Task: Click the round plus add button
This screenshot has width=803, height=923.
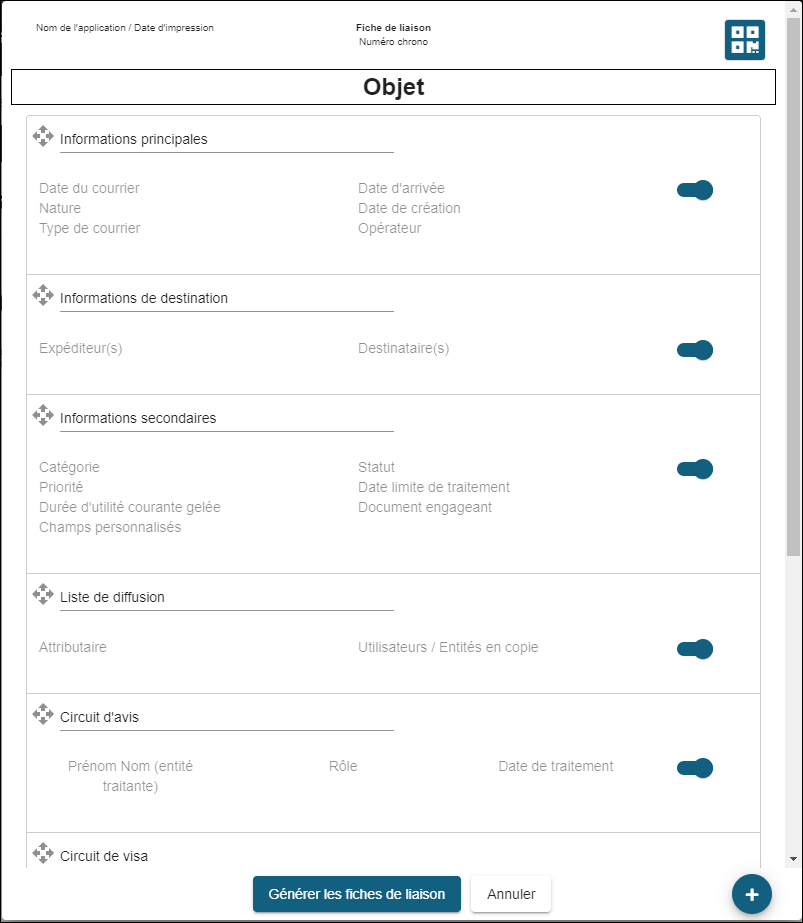Action: [751, 894]
